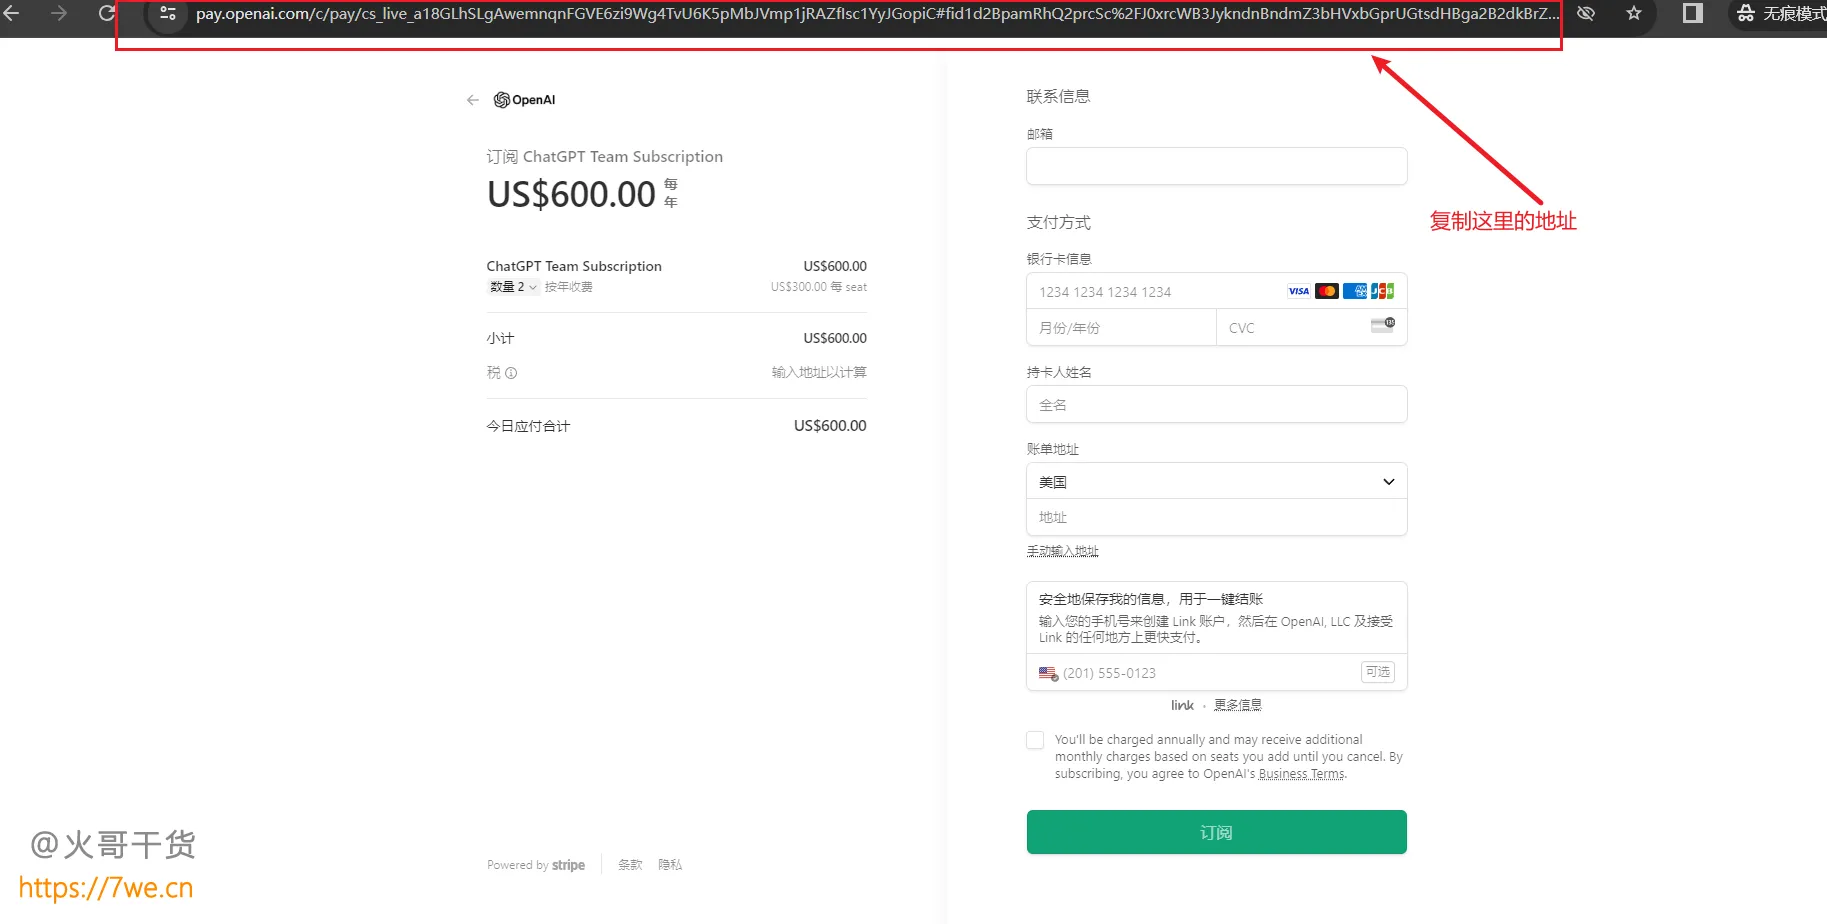Click the crossed-eye tracking protection icon
1827x924 pixels.
(x=1586, y=14)
